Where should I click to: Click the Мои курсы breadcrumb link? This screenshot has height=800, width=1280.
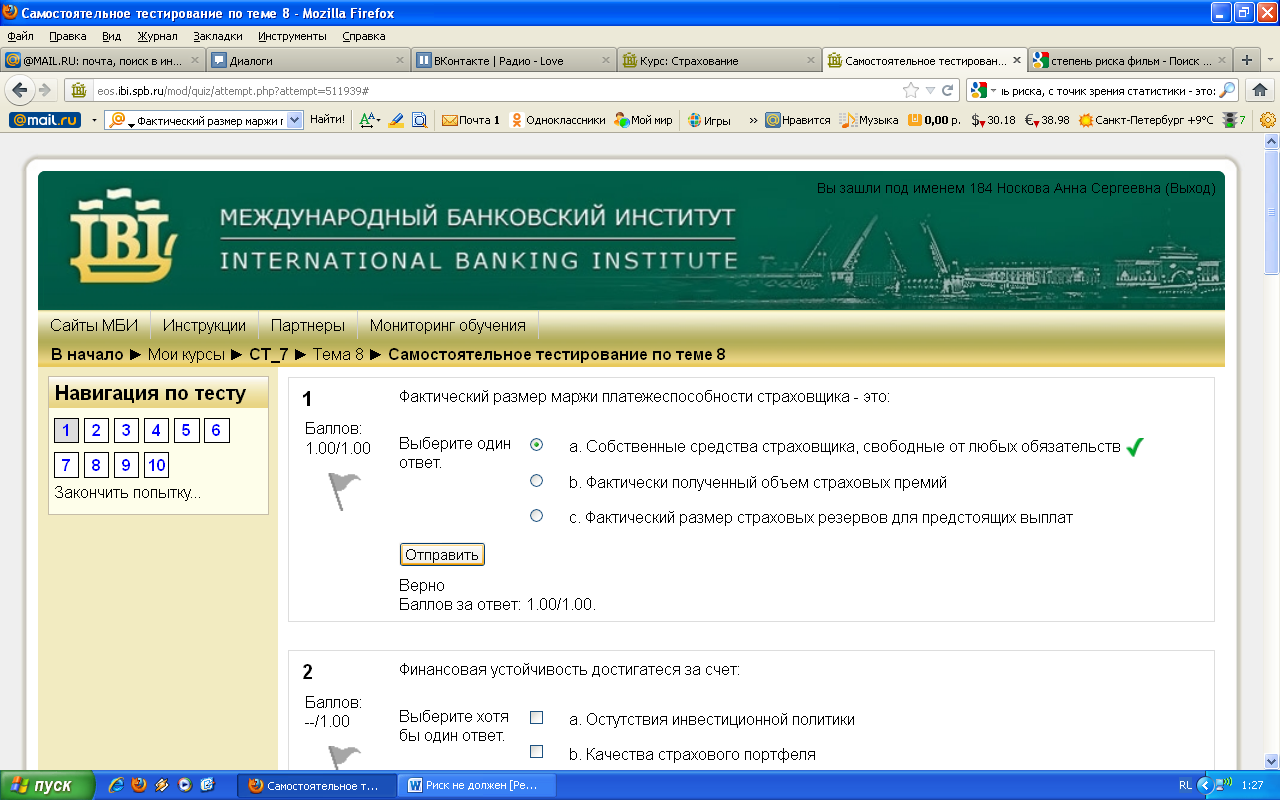(x=186, y=354)
